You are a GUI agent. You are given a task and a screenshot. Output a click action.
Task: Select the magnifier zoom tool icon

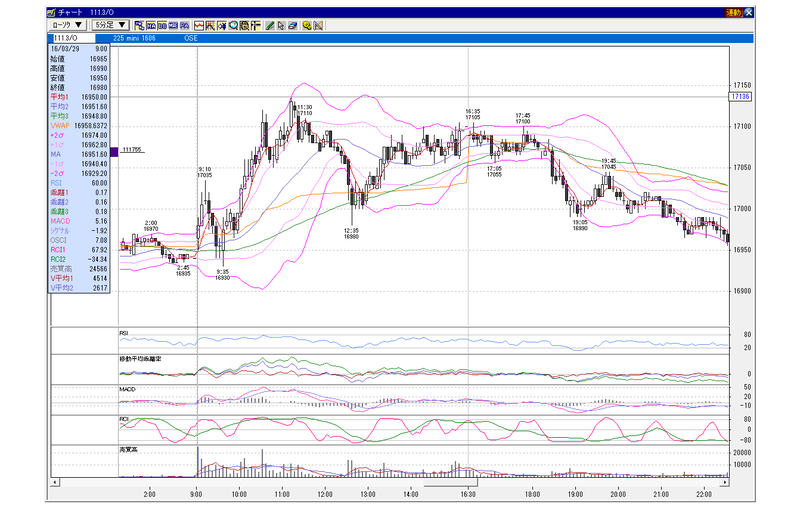click(x=233, y=26)
